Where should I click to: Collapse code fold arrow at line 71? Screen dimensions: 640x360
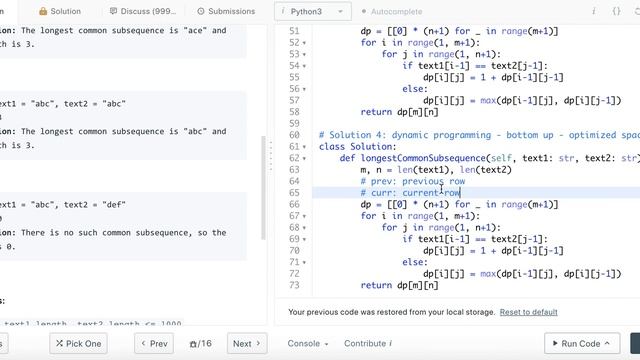click(304, 262)
